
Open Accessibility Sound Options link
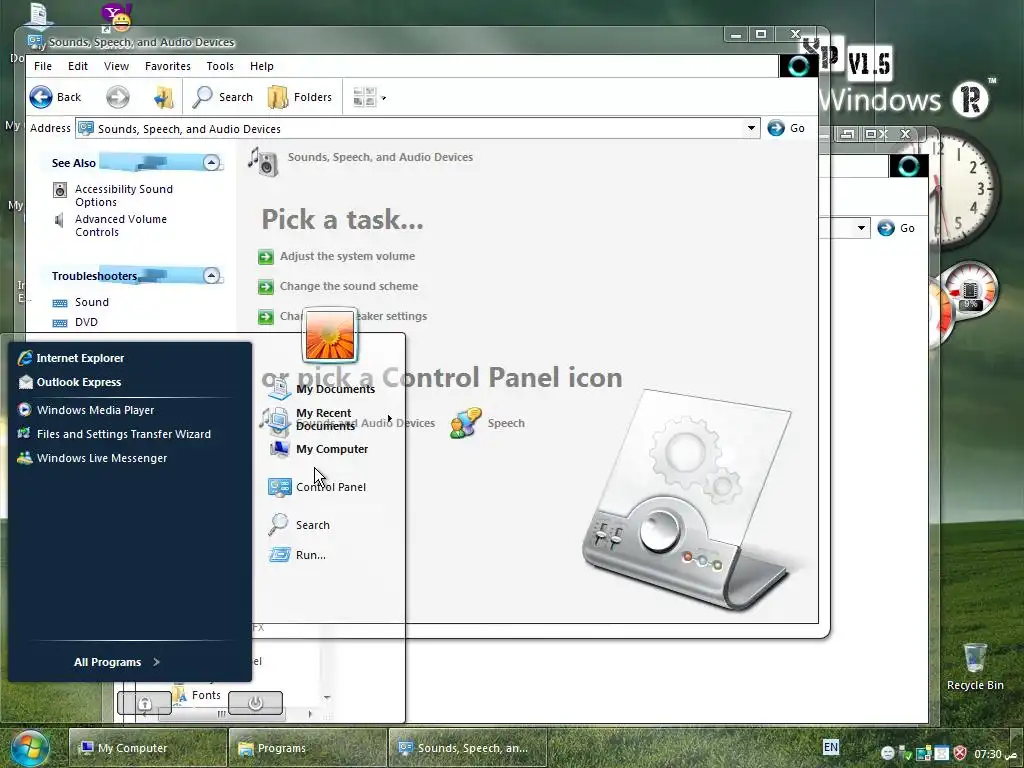(123, 195)
